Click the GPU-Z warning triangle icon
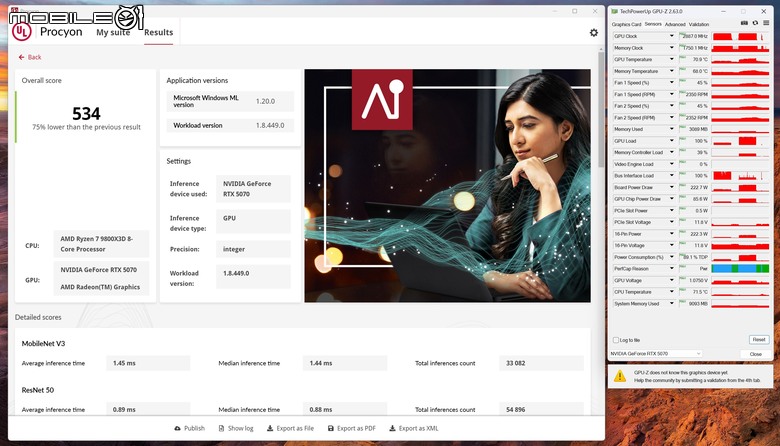780x446 pixels. pos(620,375)
